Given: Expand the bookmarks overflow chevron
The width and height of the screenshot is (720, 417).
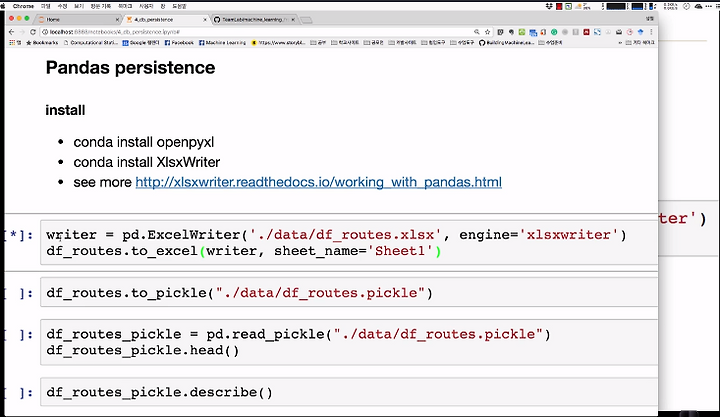Looking at the screenshot, I should click(x=620, y=42).
